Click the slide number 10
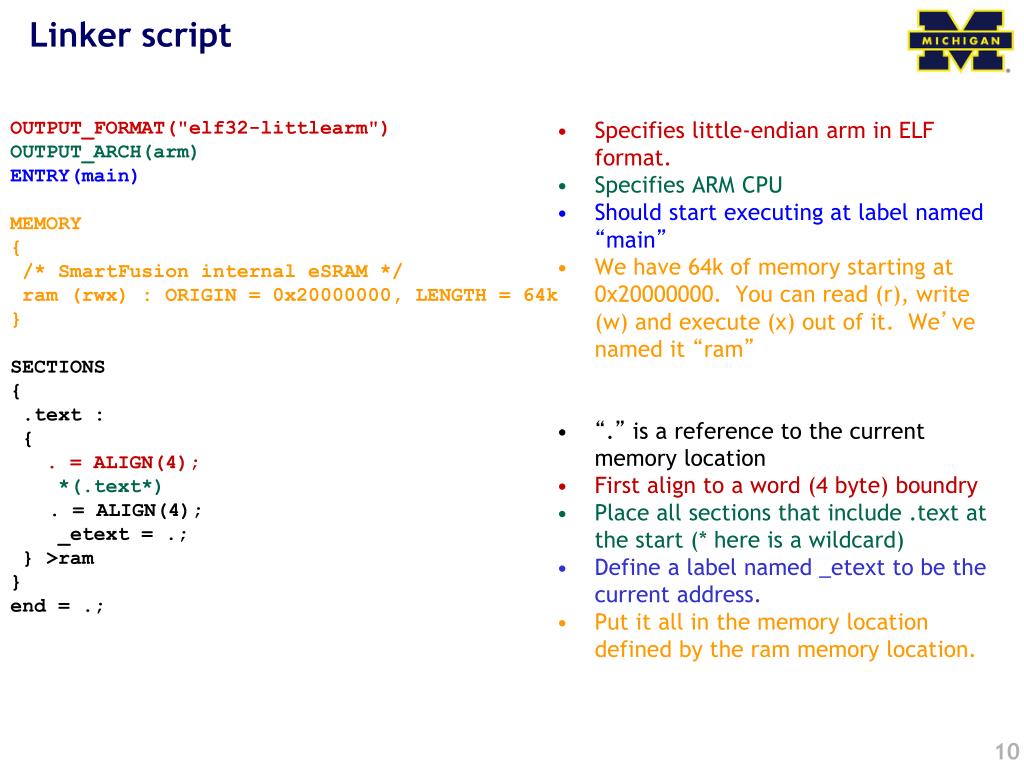 click(1007, 752)
